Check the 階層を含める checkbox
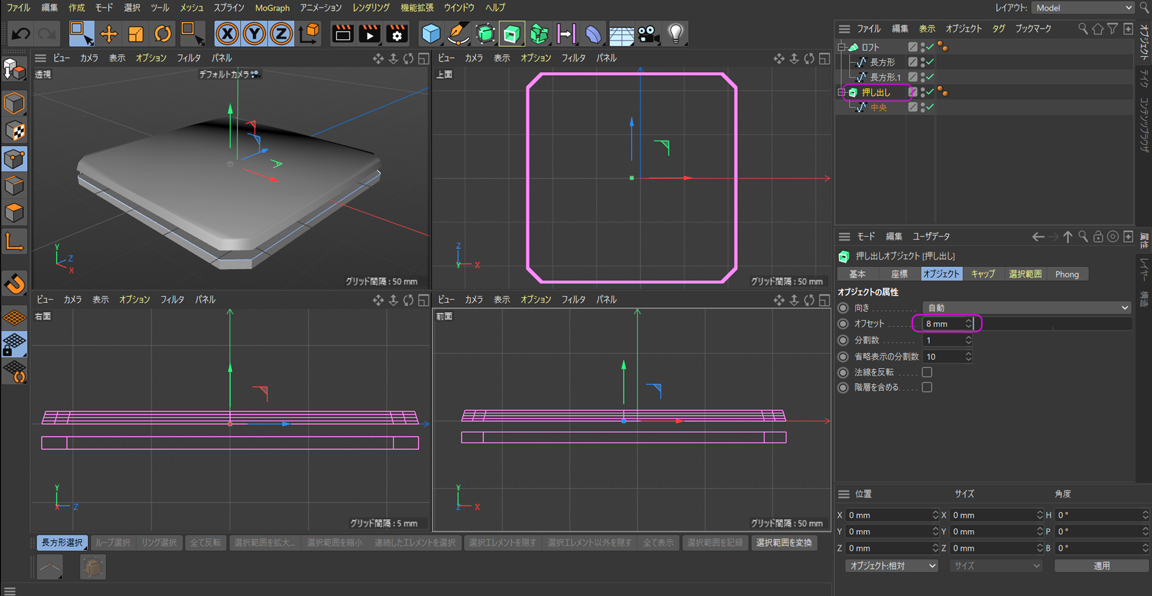 [x=927, y=387]
